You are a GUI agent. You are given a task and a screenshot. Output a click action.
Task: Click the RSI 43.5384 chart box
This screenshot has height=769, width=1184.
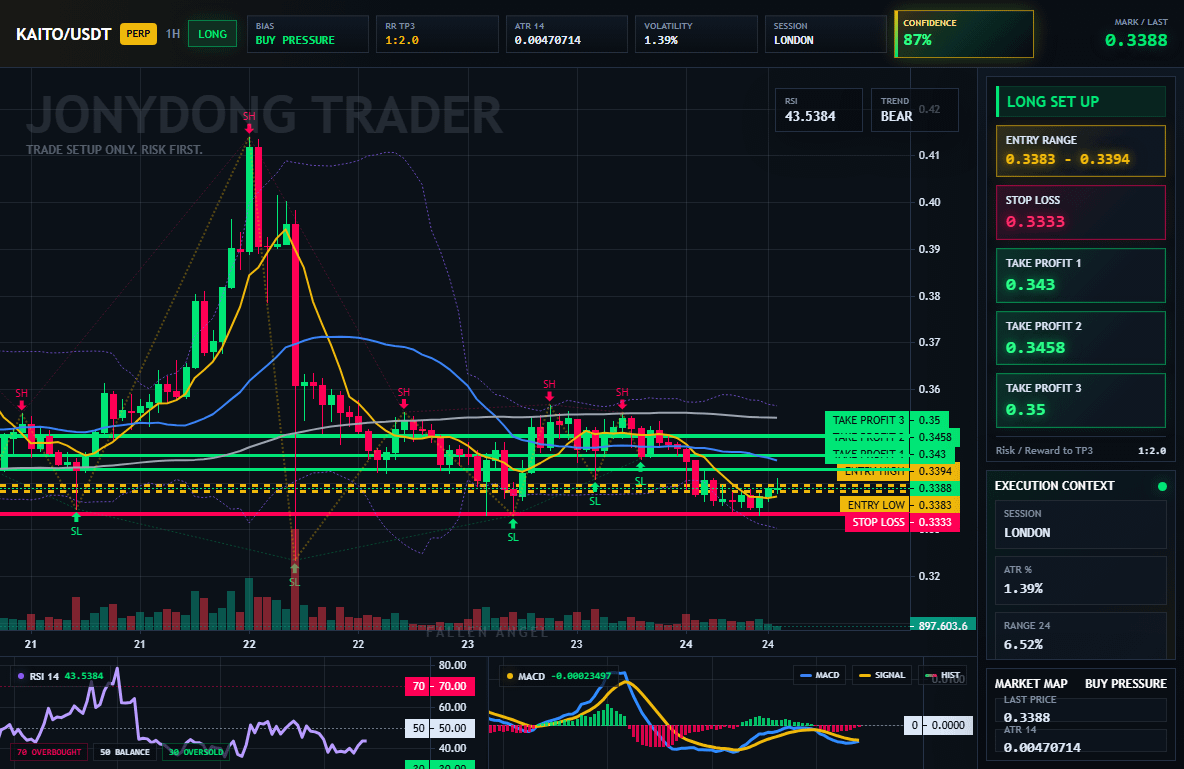point(819,110)
